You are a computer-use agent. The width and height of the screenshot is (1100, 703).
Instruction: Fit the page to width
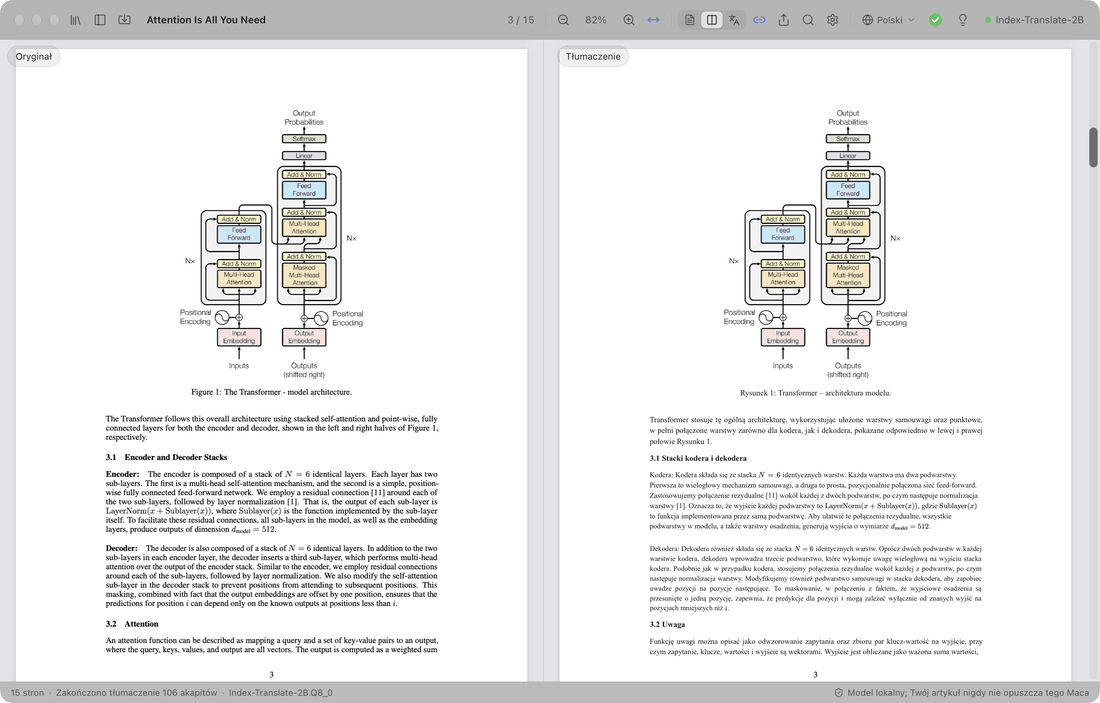[653, 20]
